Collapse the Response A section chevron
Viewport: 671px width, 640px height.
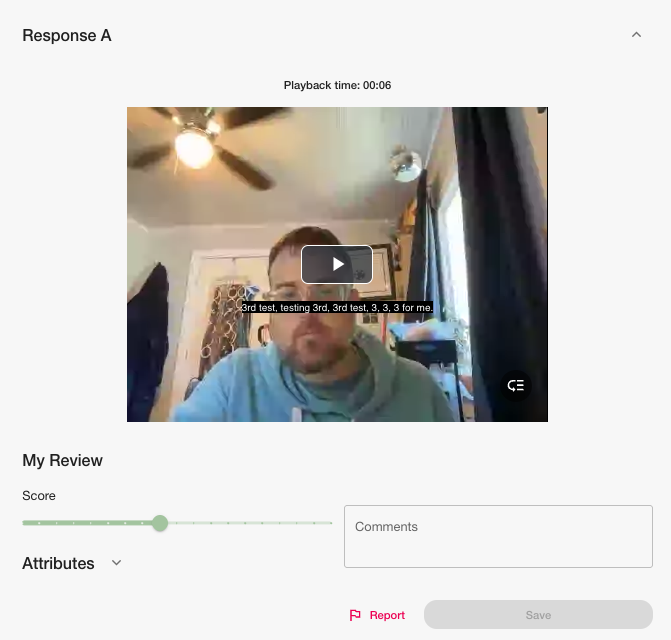[x=636, y=35]
